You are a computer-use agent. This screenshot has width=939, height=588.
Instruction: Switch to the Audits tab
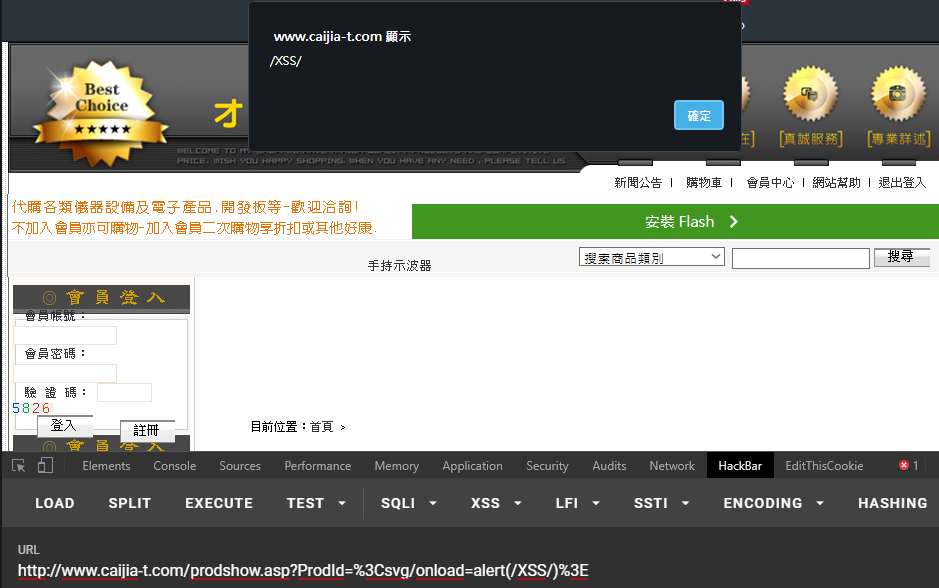[x=609, y=466]
